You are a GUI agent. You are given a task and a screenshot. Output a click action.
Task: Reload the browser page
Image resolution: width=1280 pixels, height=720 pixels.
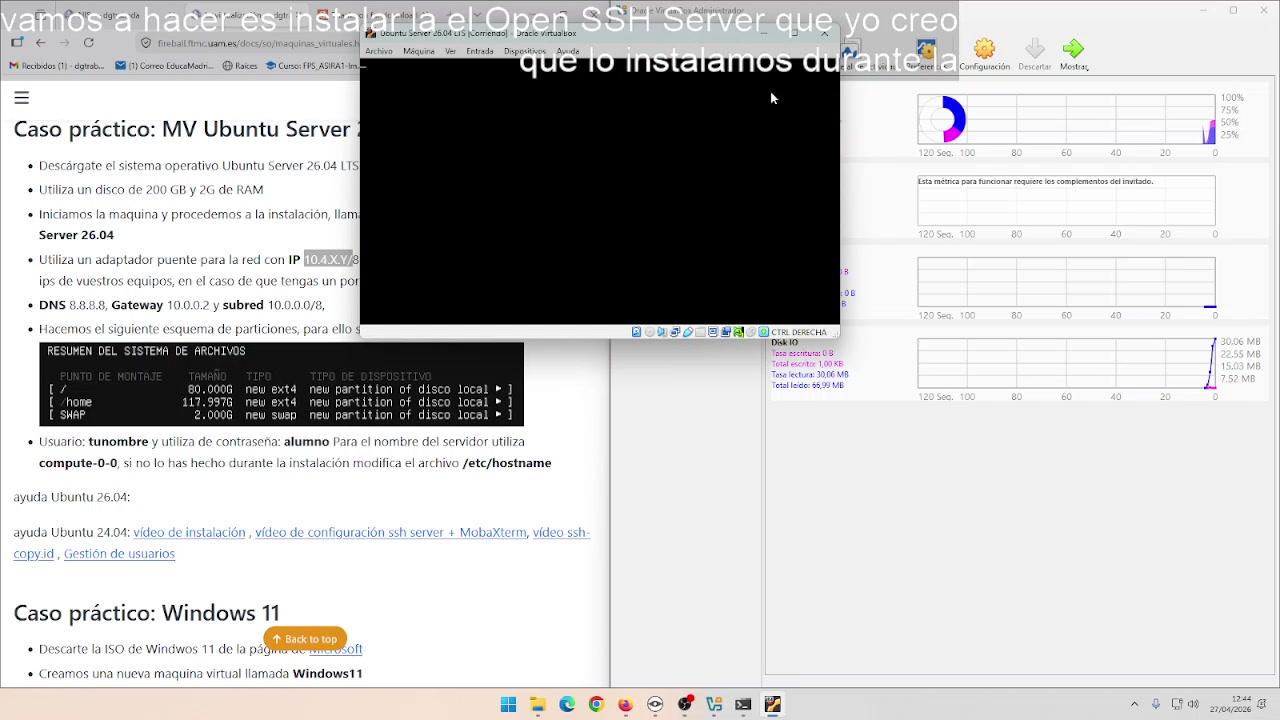(x=88, y=43)
